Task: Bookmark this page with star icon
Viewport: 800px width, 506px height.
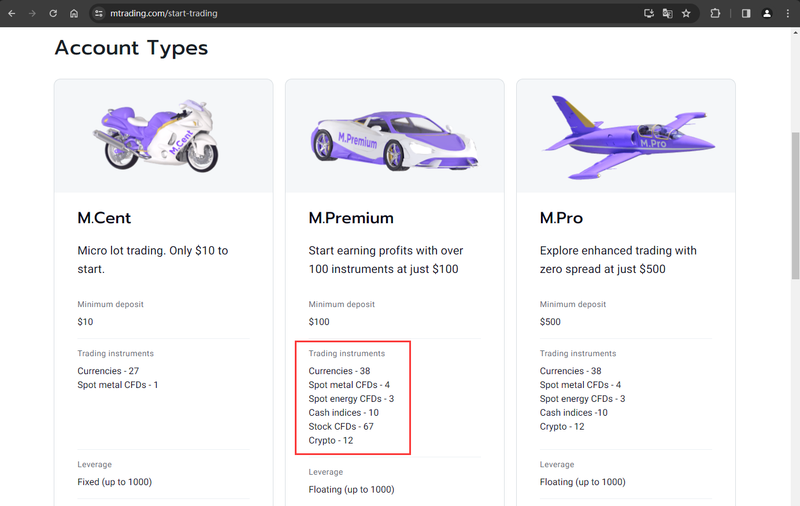Action: [x=686, y=14]
